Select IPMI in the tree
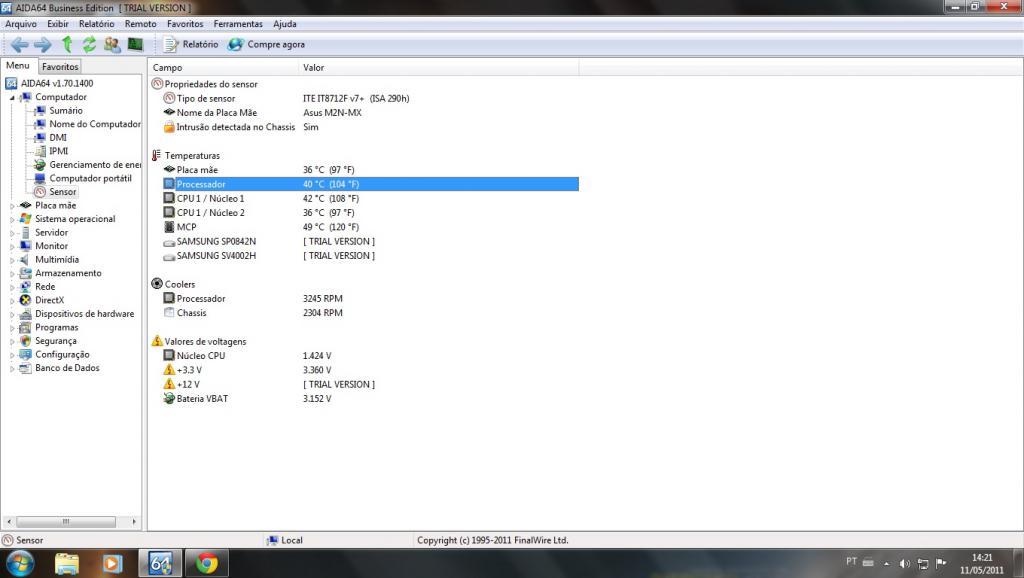This screenshot has height=578, width=1024. coord(59,151)
